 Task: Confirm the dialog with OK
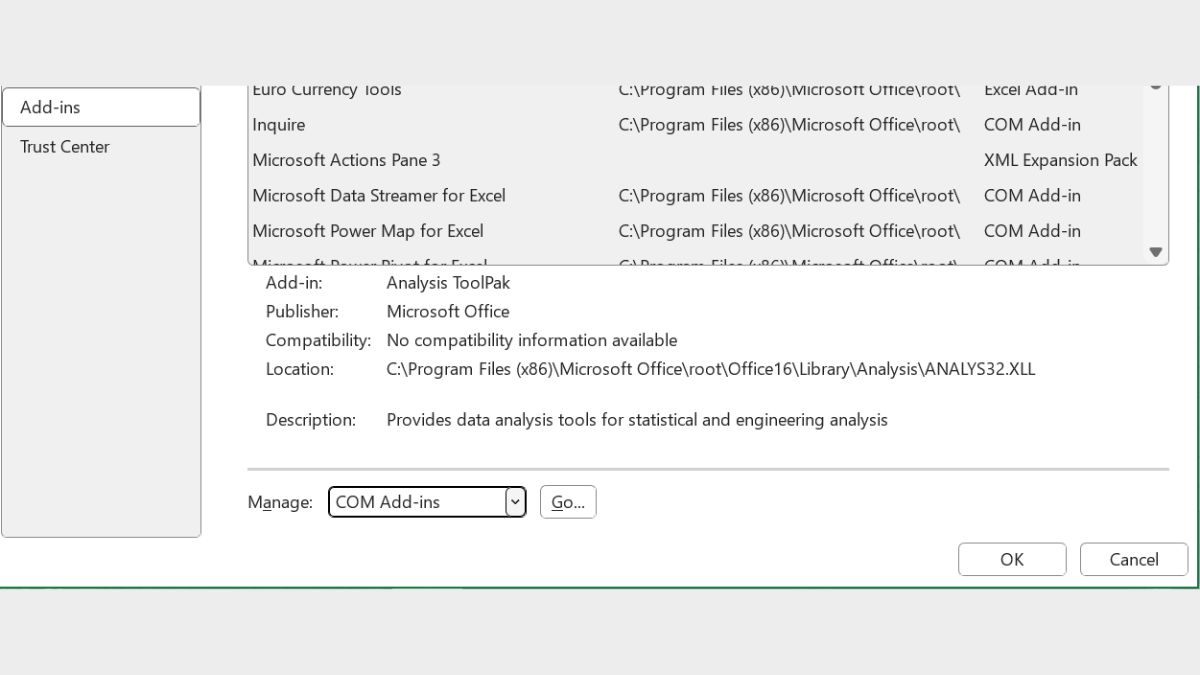pyautogui.click(x=1012, y=560)
